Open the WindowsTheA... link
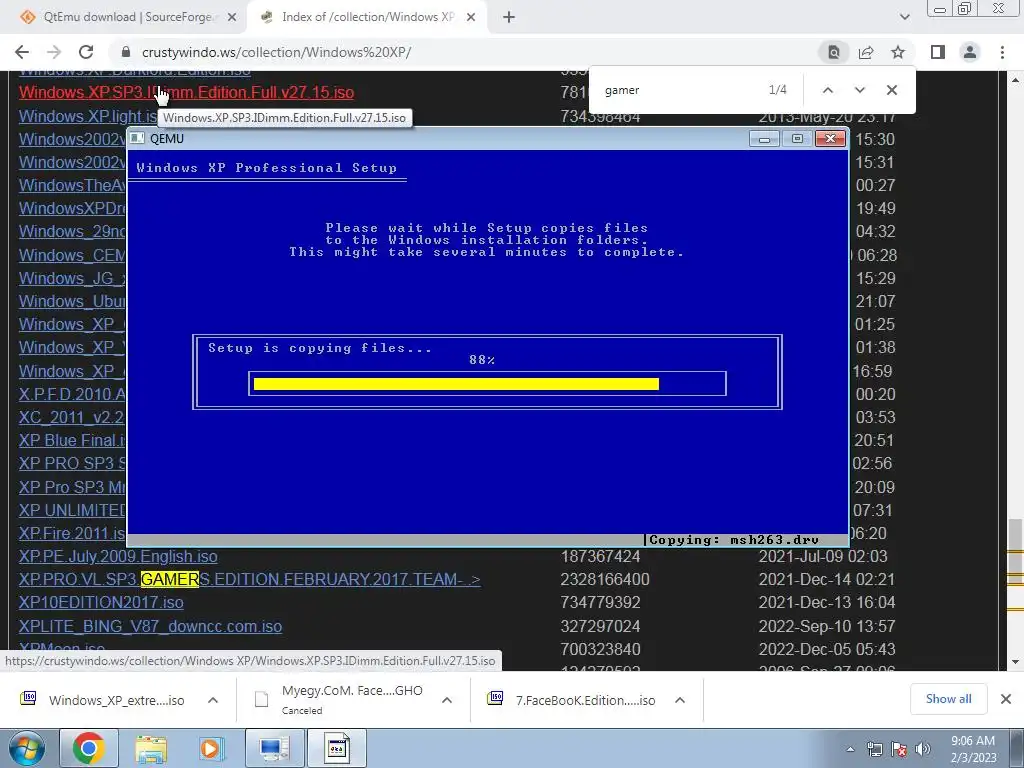1024x768 pixels. coord(72,185)
